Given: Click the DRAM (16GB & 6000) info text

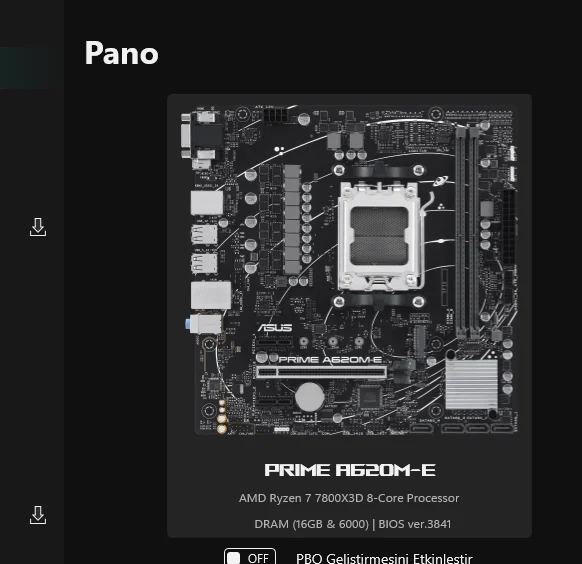Looking at the screenshot, I should click(311, 524).
